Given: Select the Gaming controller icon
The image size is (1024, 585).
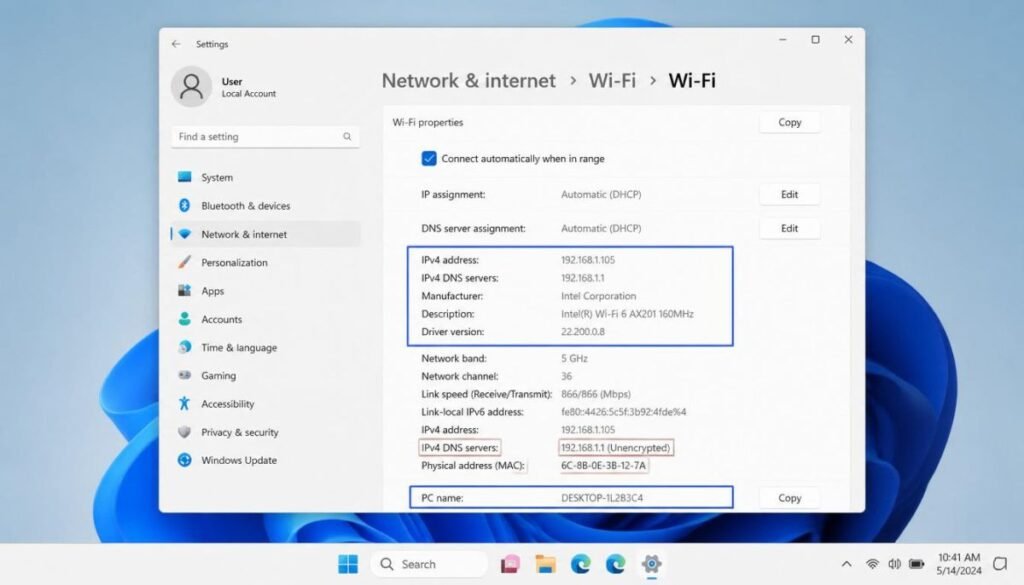Looking at the screenshot, I should (185, 375).
